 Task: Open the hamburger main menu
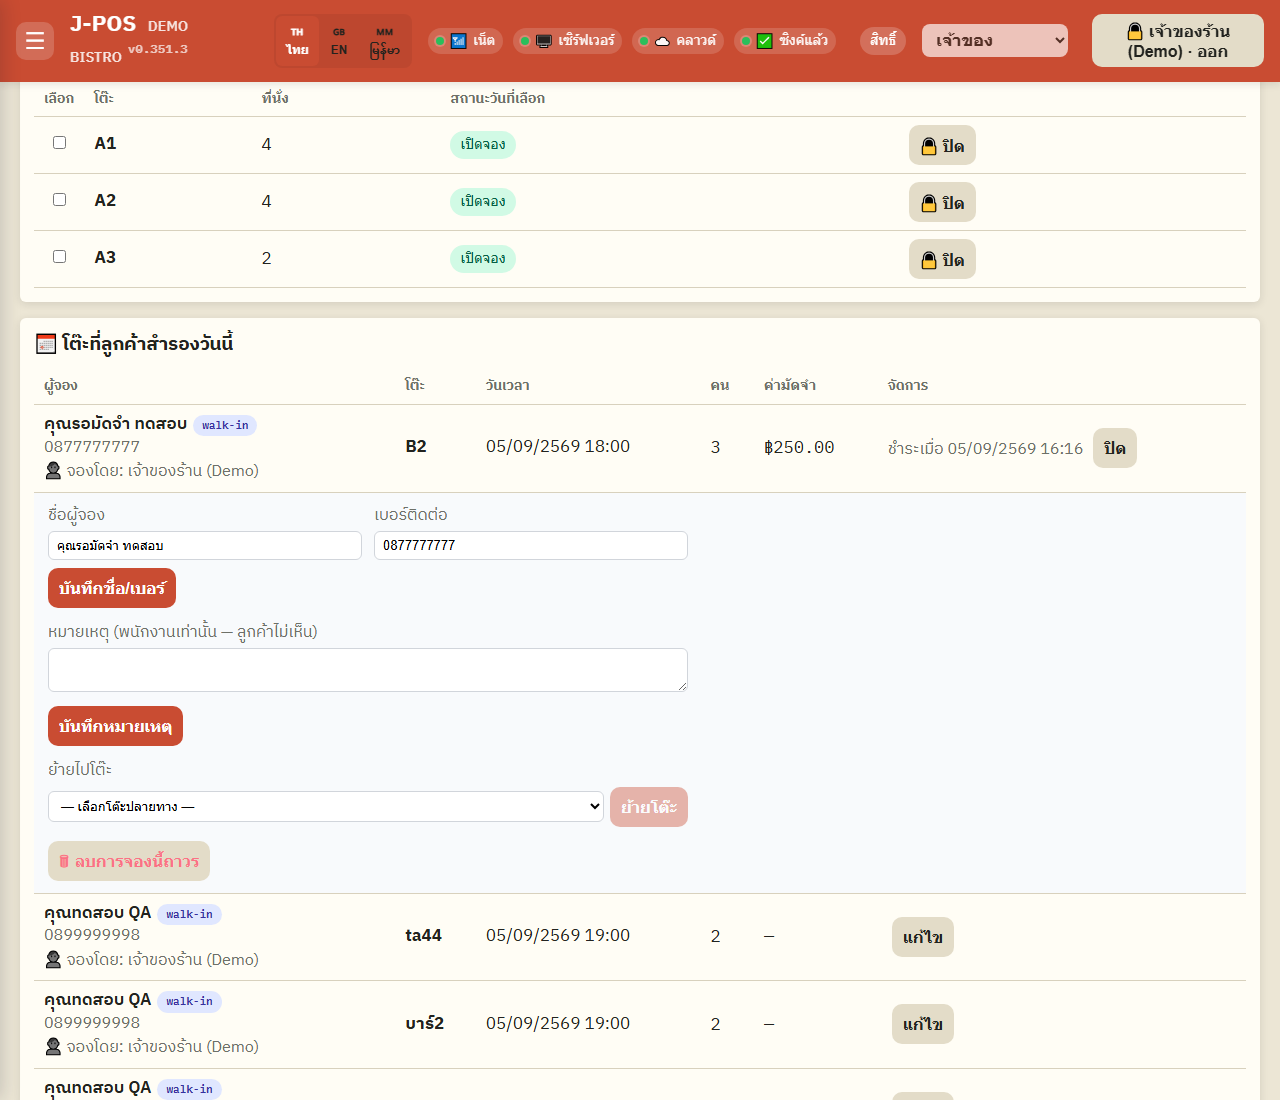35,41
